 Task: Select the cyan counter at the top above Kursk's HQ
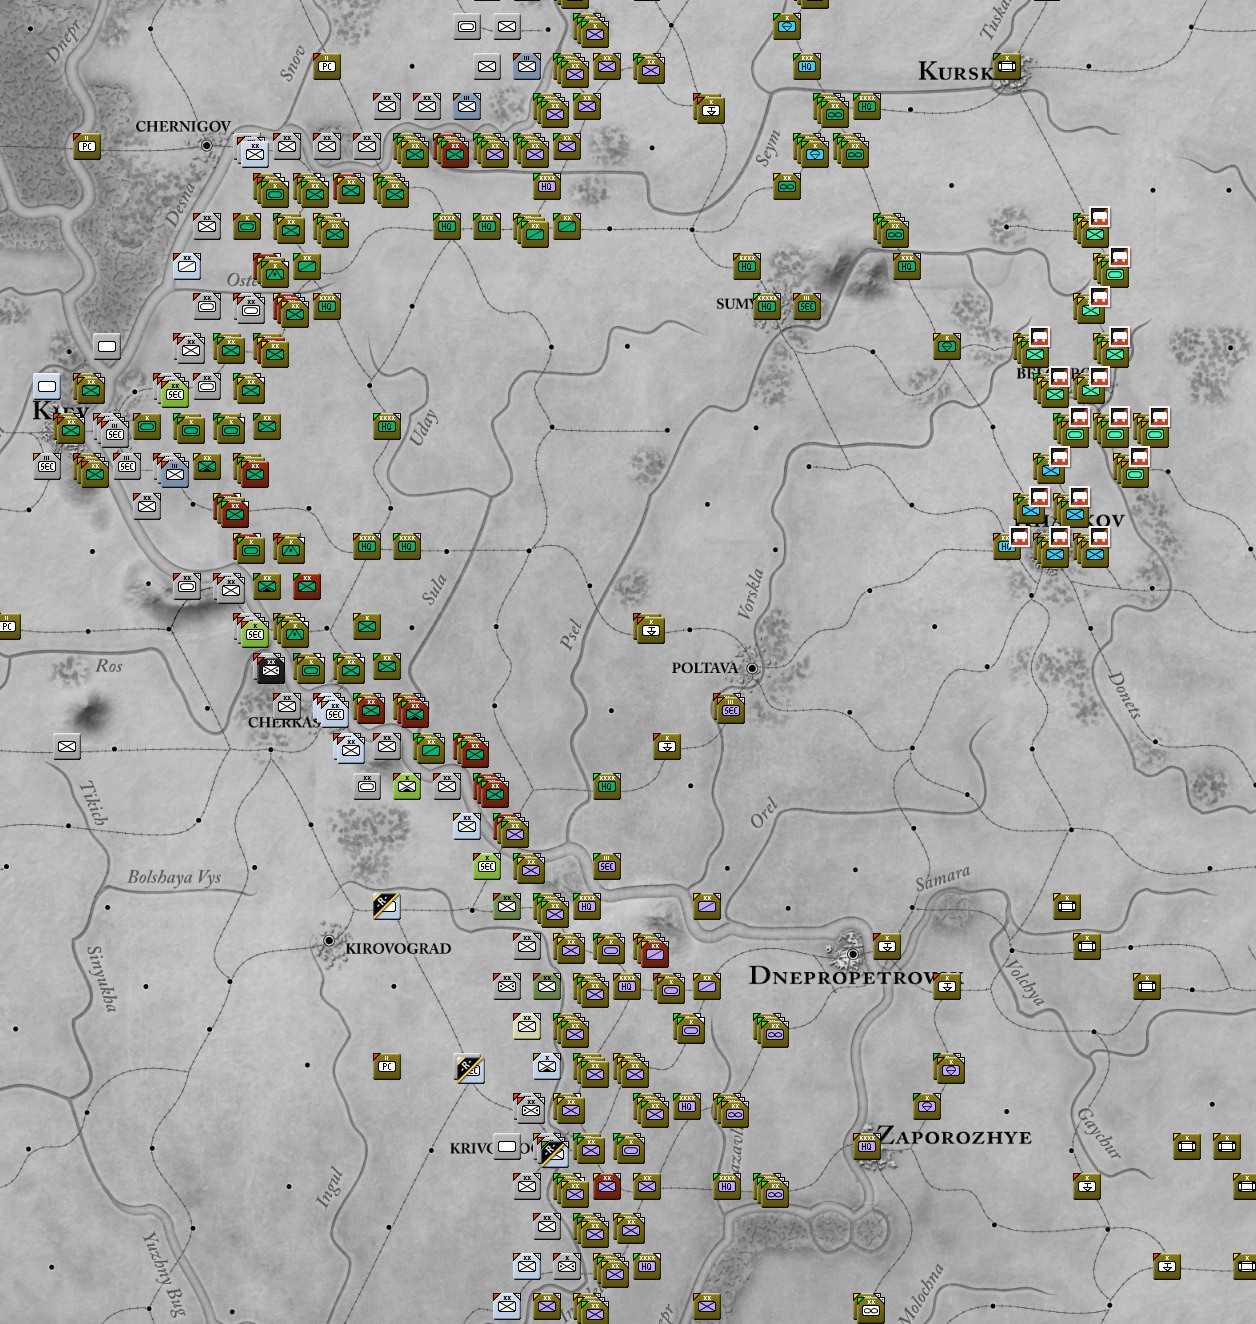point(787,26)
